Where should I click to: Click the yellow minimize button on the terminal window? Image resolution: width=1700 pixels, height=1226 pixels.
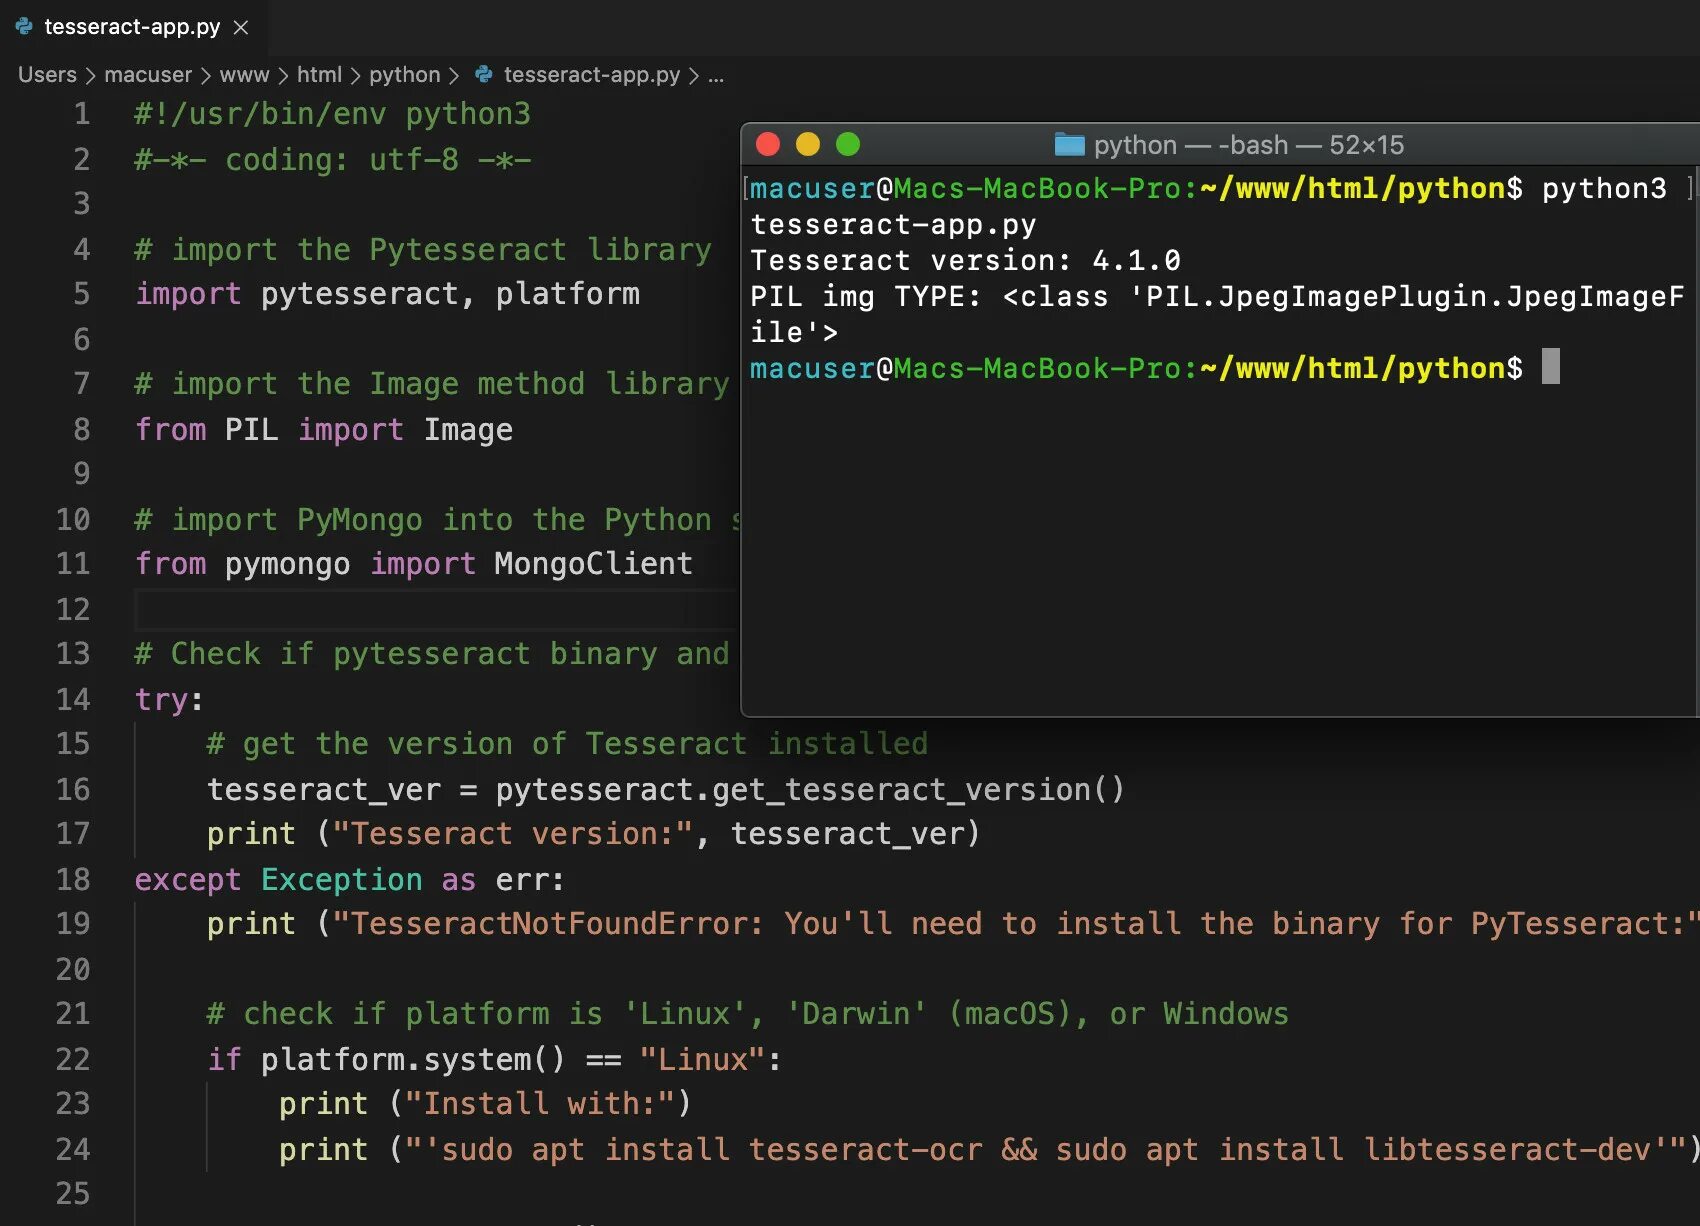(808, 144)
